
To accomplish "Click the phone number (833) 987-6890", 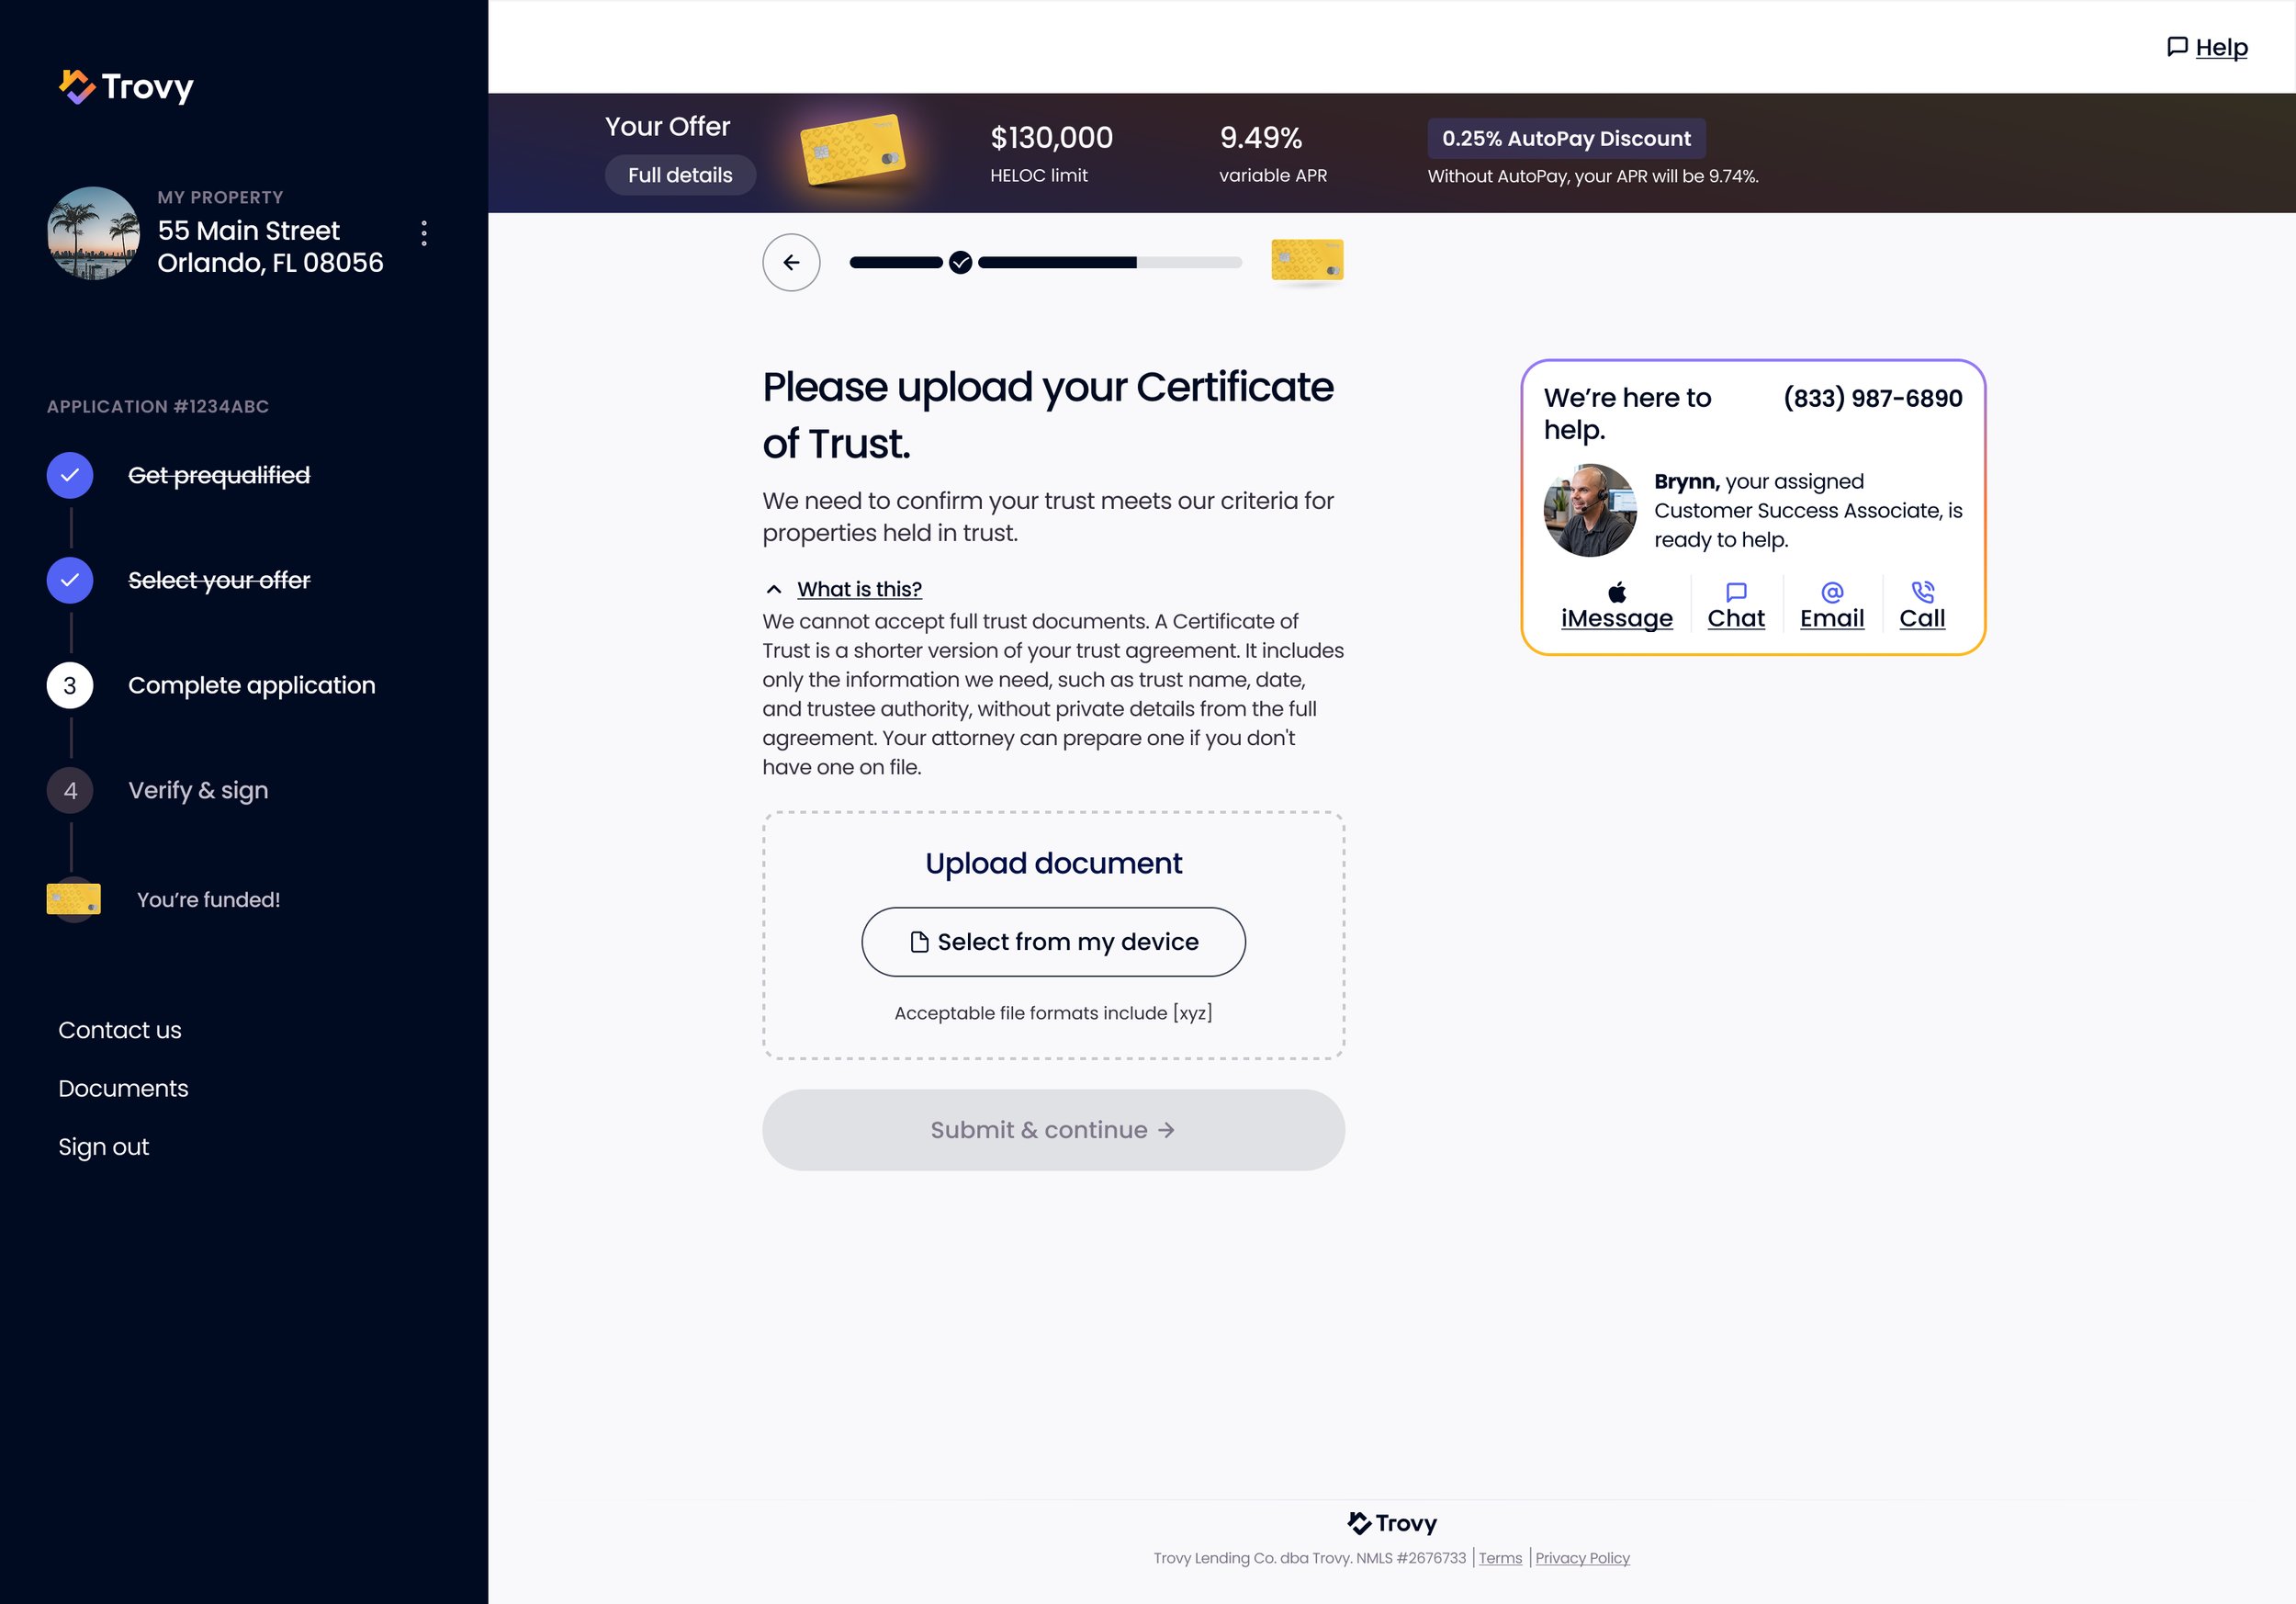I will [x=1873, y=398].
